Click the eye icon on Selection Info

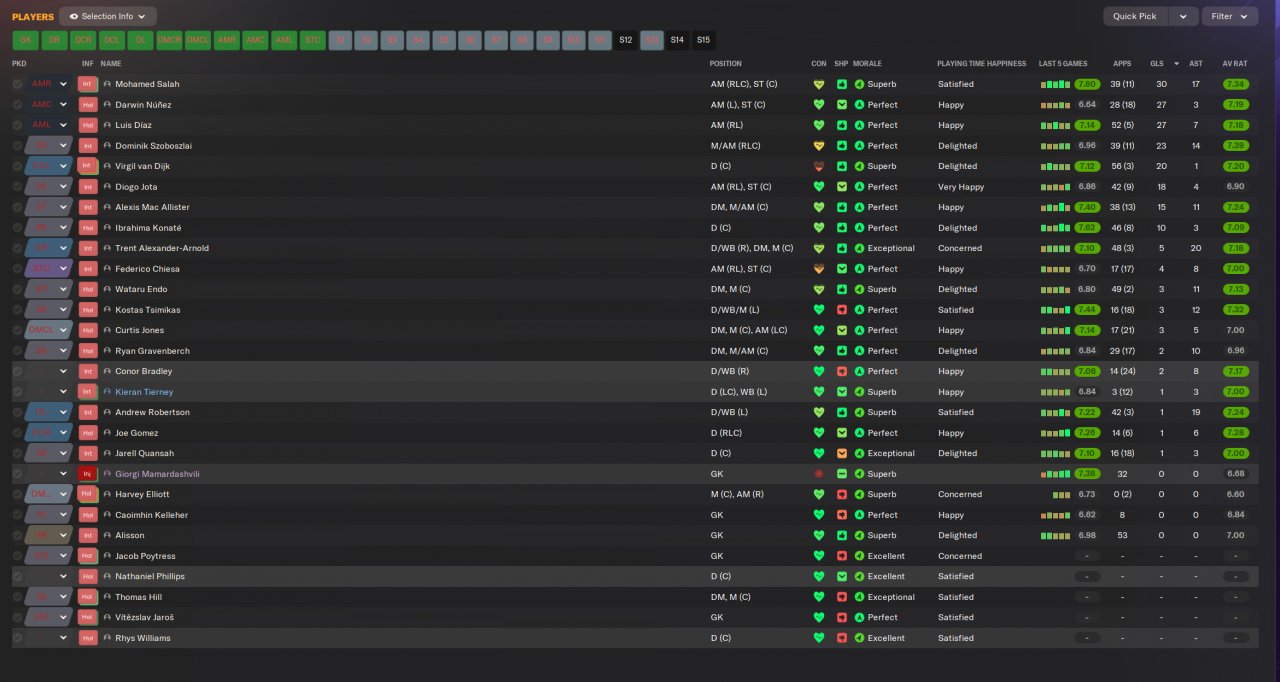point(74,16)
